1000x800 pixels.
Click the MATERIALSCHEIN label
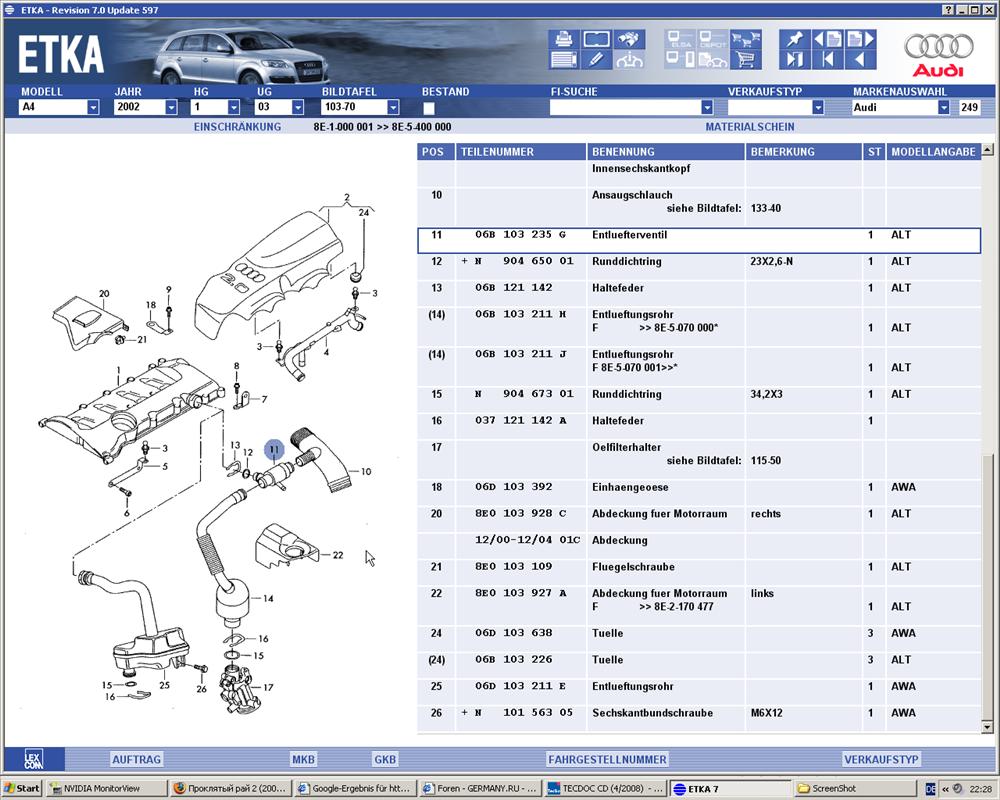coord(750,127)
